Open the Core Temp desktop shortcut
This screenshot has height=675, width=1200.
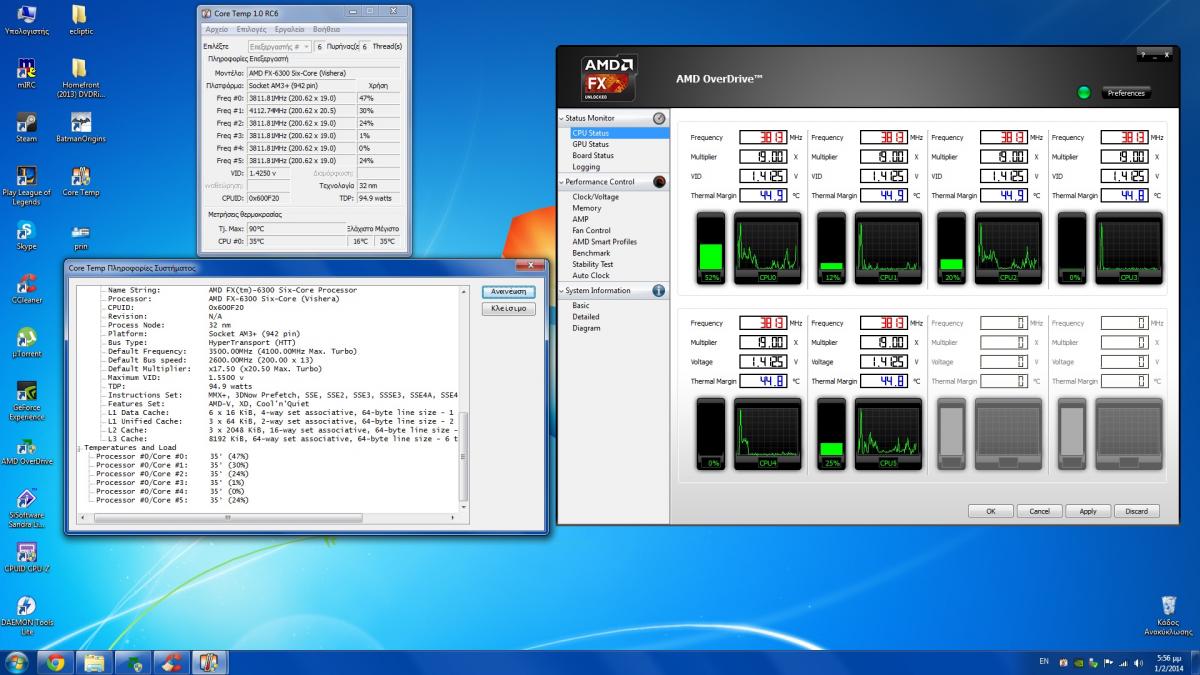(x=81, y=180)
